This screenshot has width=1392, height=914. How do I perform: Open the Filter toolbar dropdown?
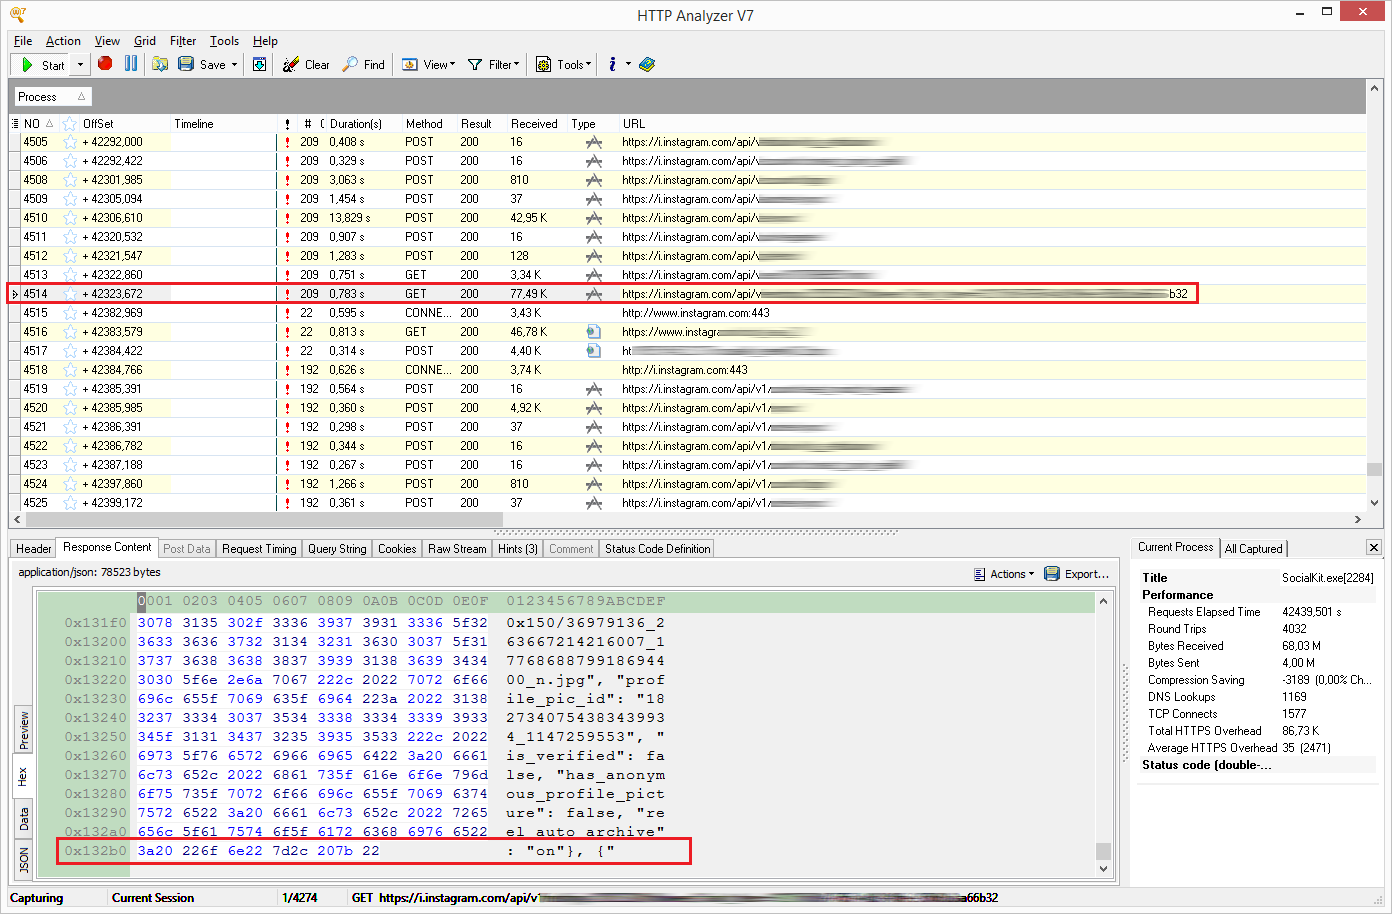493,65
